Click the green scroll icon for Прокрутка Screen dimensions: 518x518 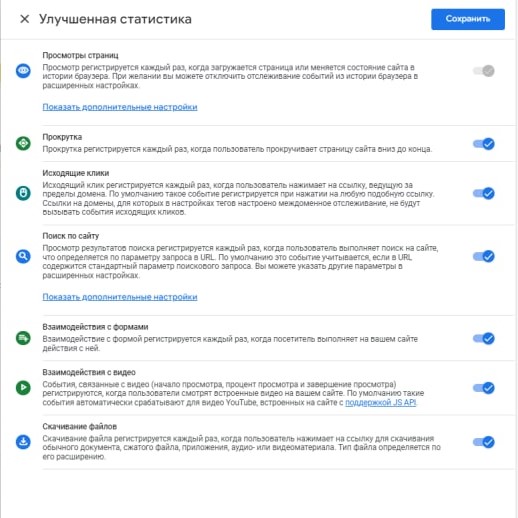point(23,143)
